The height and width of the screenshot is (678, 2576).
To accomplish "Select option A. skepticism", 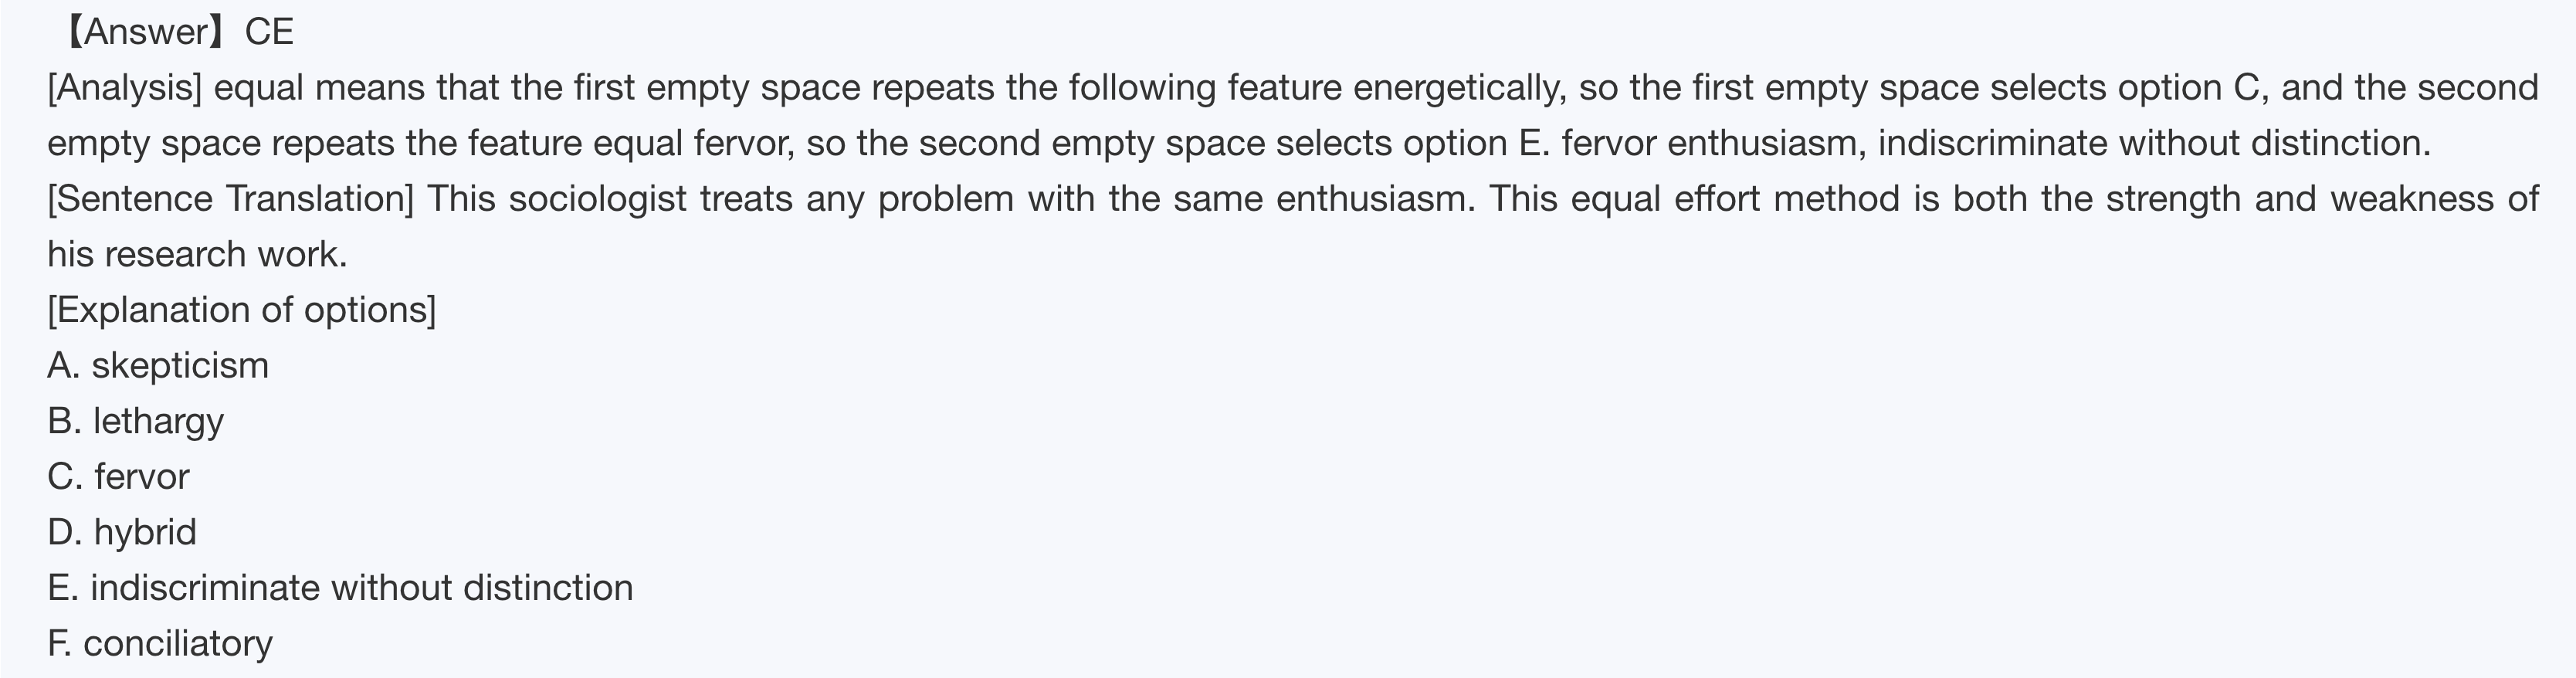I will (158, 365).
